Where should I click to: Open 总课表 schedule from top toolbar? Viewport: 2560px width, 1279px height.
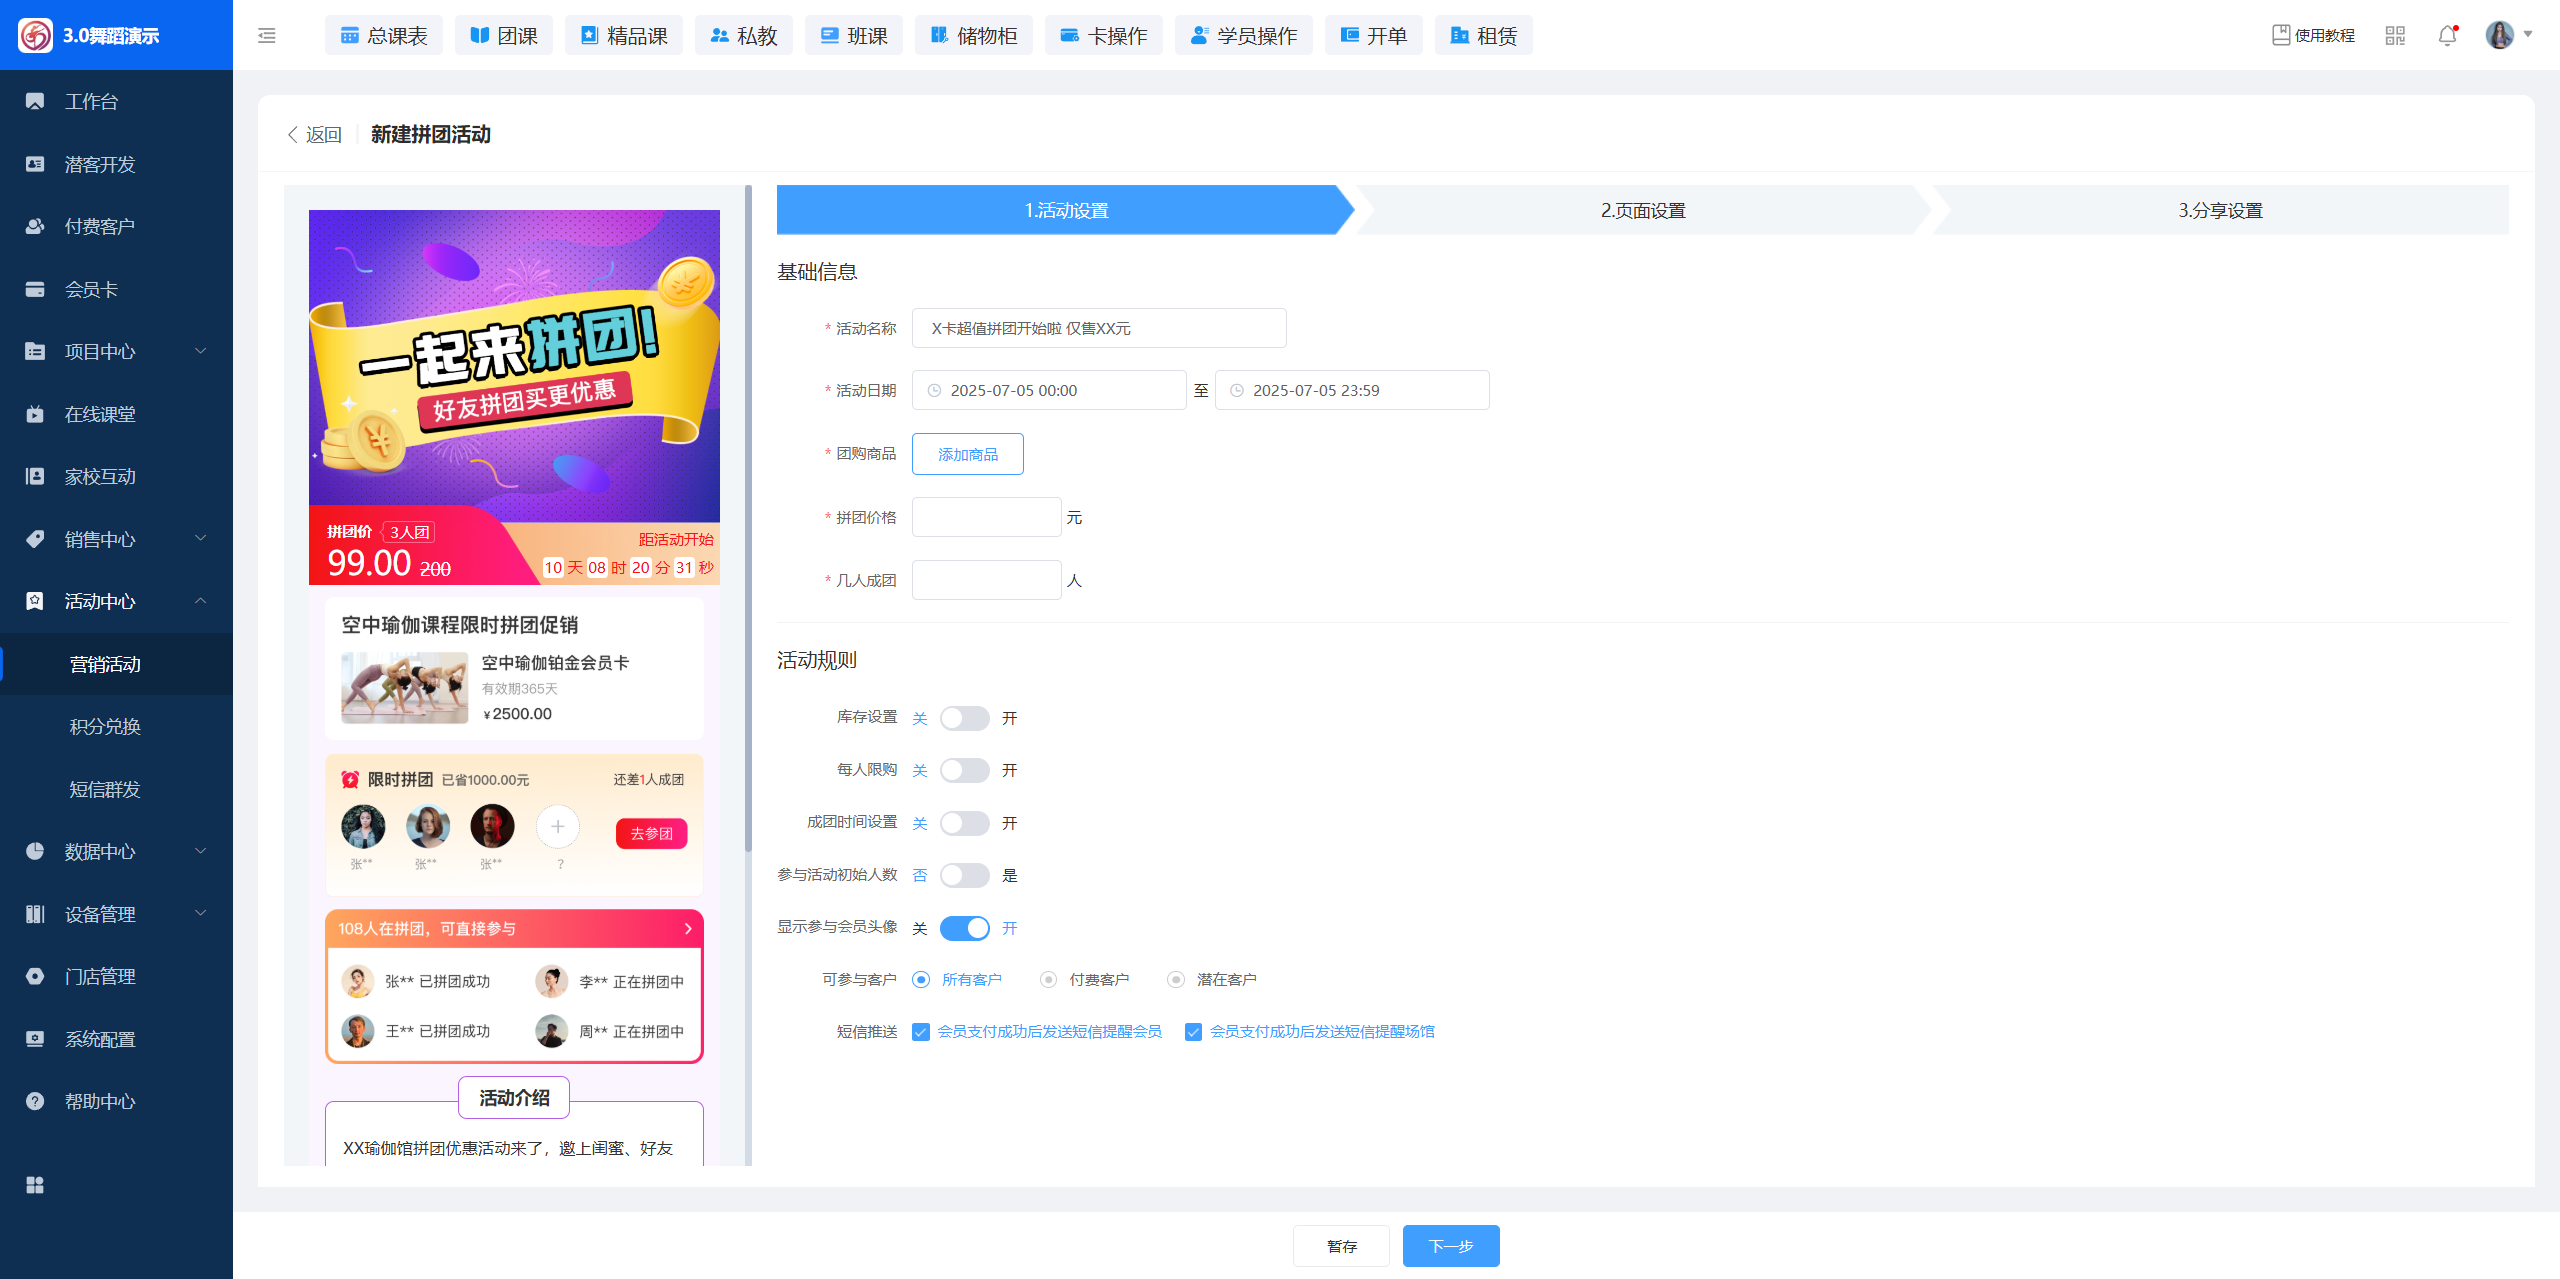coord(383,36)
